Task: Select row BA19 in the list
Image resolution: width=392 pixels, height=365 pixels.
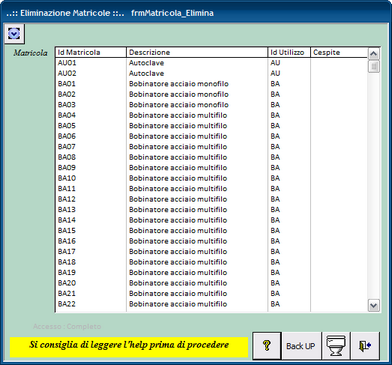Action: [211, 273]
